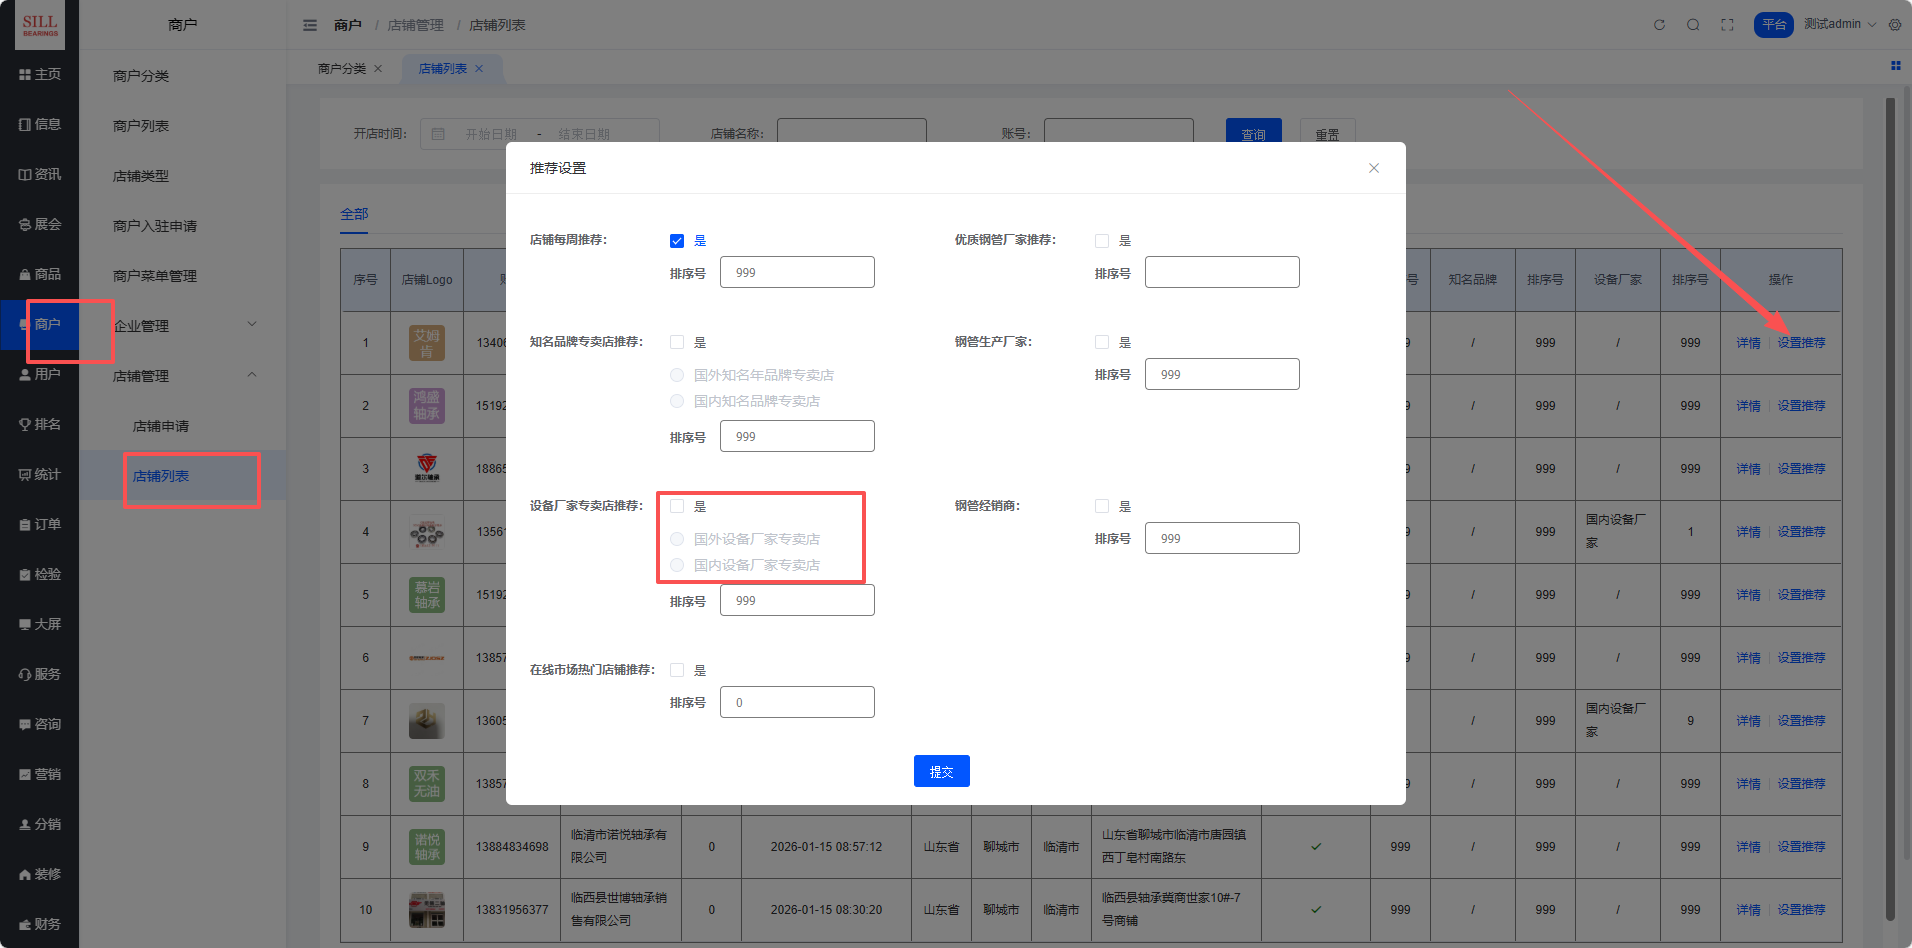Check the 钢管经销商 checkbox
The width and height of the screenshot is (1912, 948).
tap(1102, 507)
